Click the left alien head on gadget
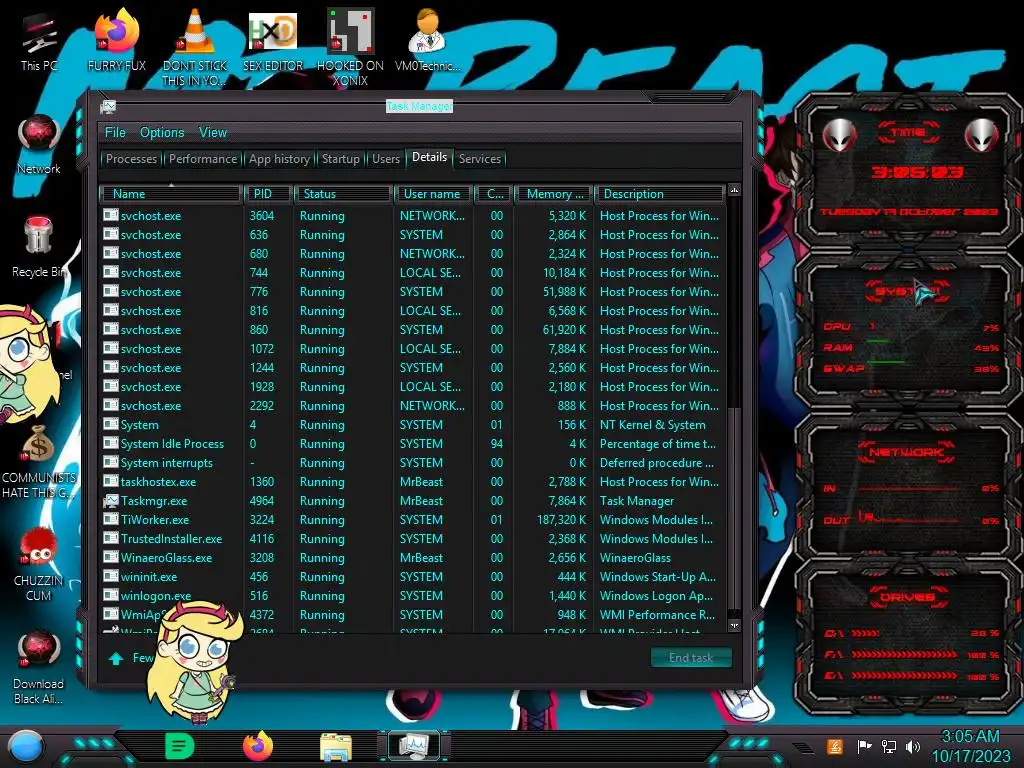Viewport: 1024px width, 768px height. [839, 136]
